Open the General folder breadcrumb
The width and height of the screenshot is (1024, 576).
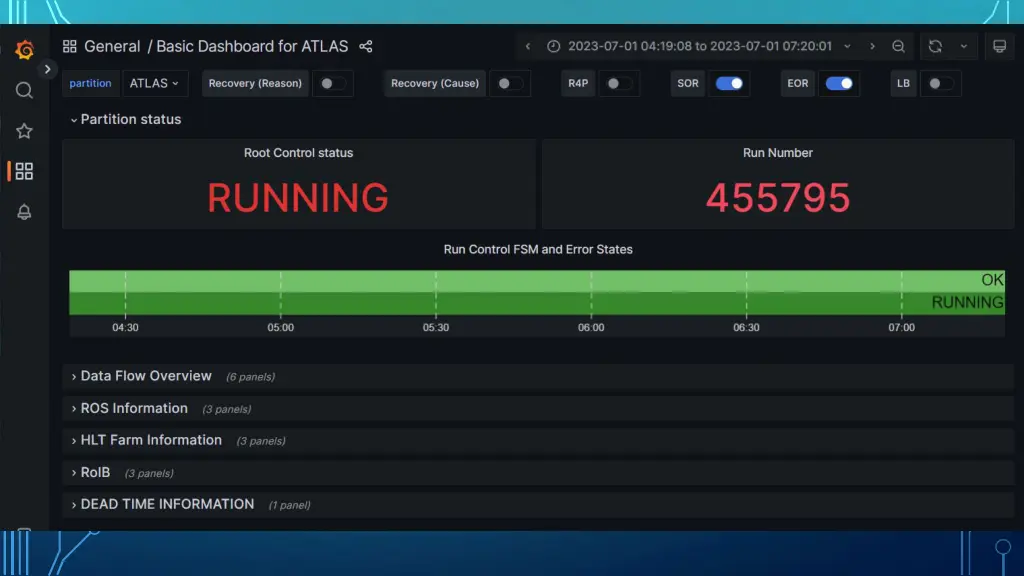click(112, 46)
